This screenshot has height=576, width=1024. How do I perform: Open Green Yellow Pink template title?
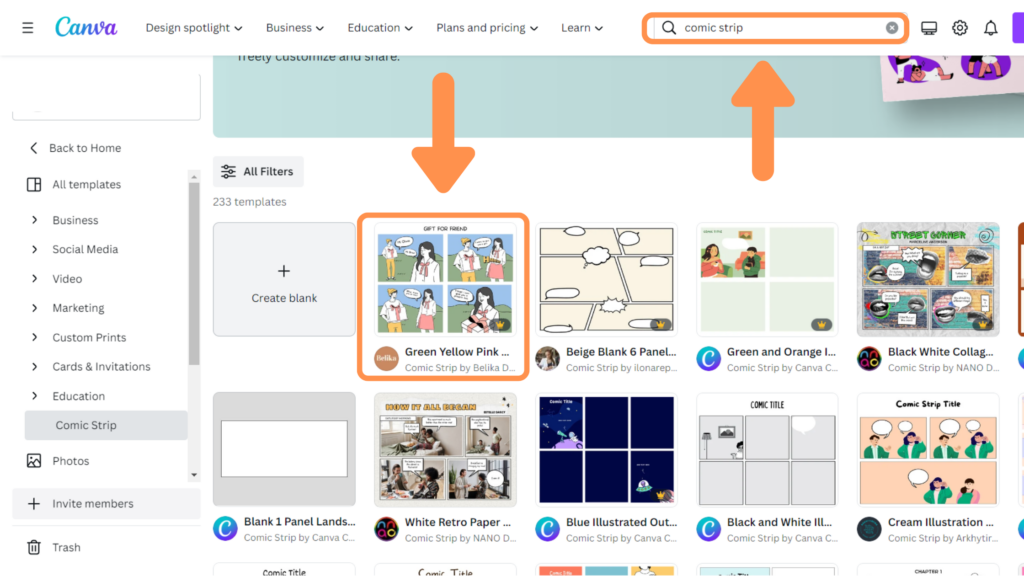click(457, 351)
